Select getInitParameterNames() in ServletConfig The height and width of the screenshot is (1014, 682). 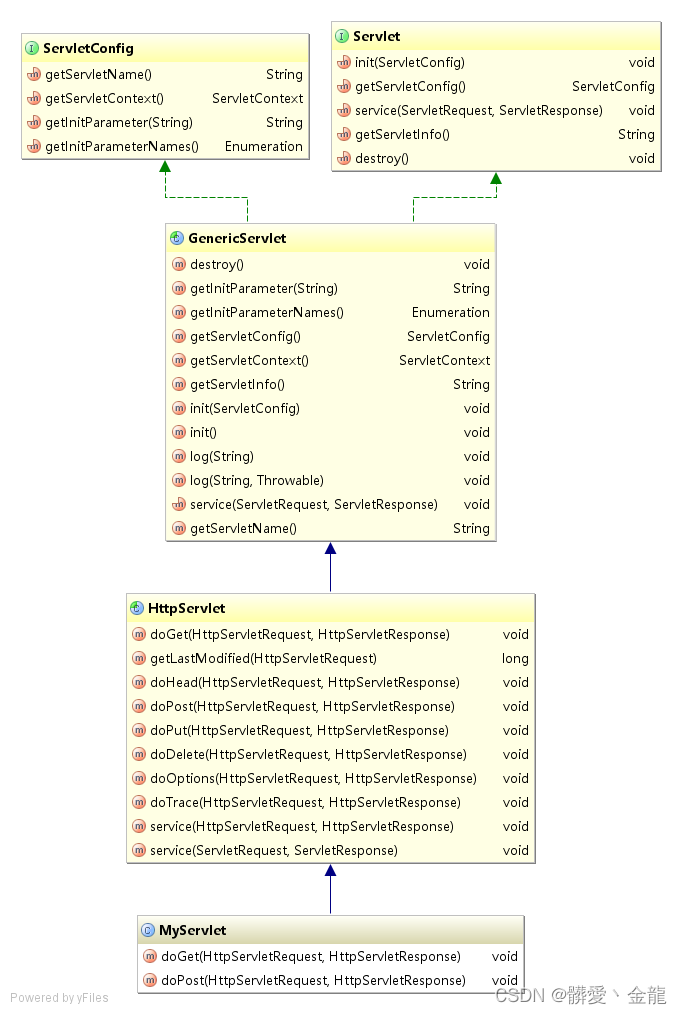tap(122, 146)
